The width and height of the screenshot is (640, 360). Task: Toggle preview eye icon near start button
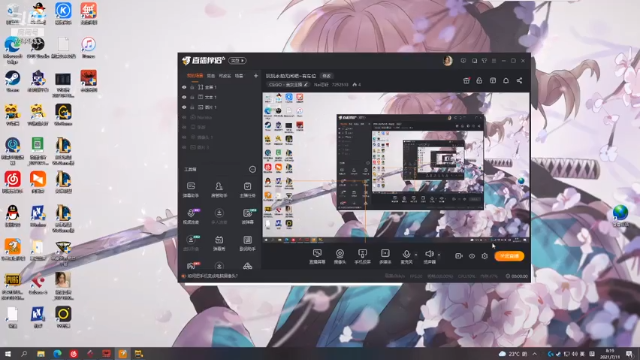click(472, 256)
